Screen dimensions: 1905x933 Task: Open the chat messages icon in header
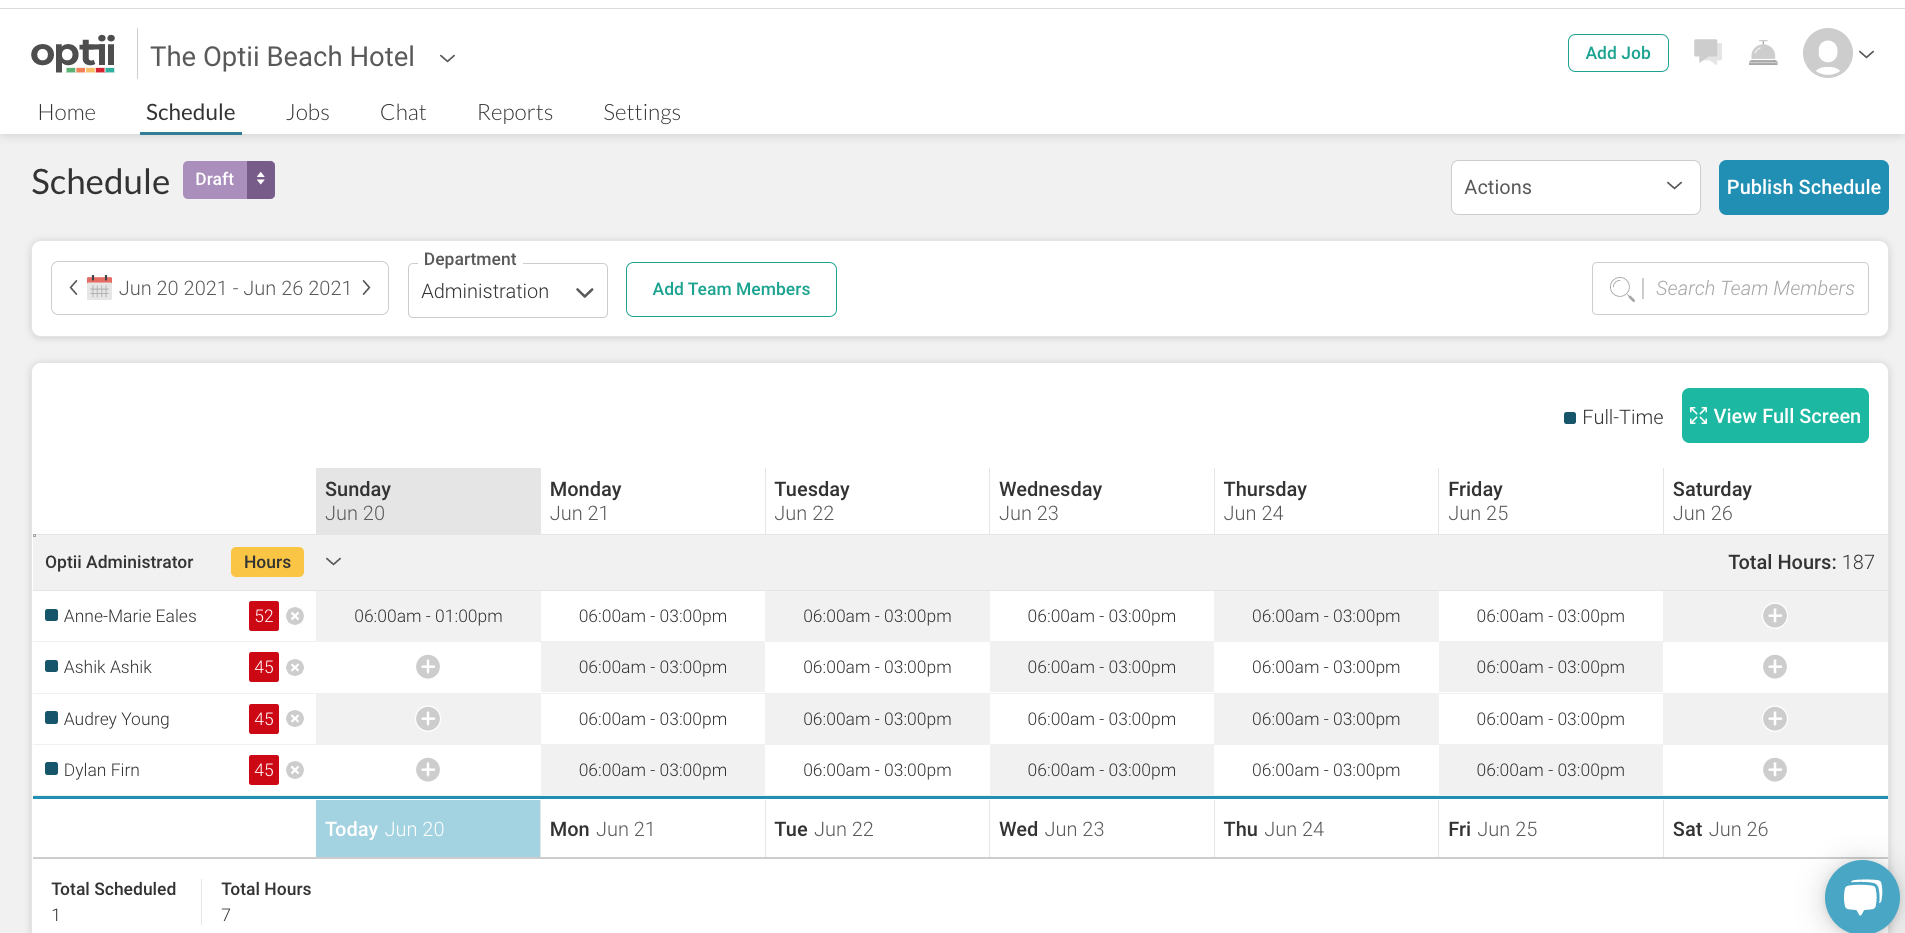coord(1707,52)
